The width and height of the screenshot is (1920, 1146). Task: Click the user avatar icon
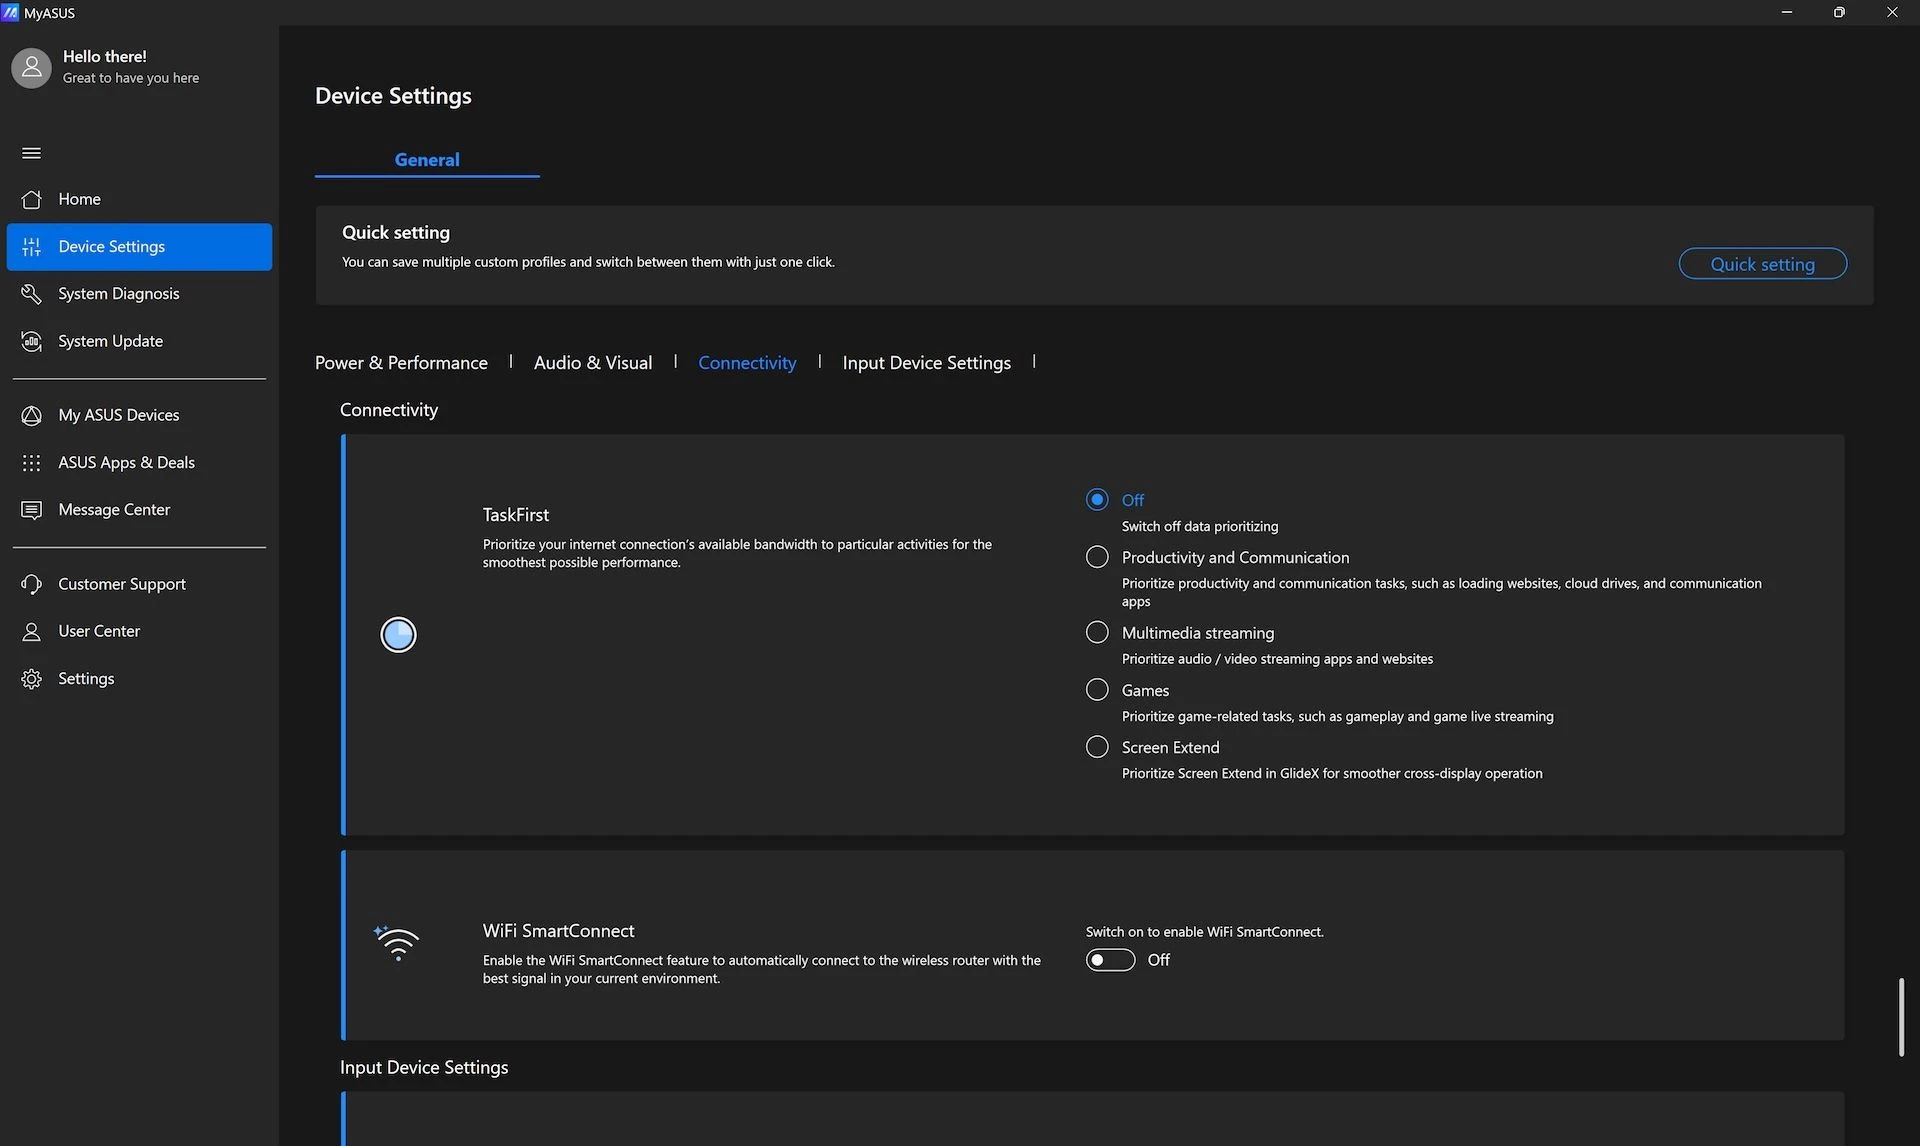(x=31, y=67)
